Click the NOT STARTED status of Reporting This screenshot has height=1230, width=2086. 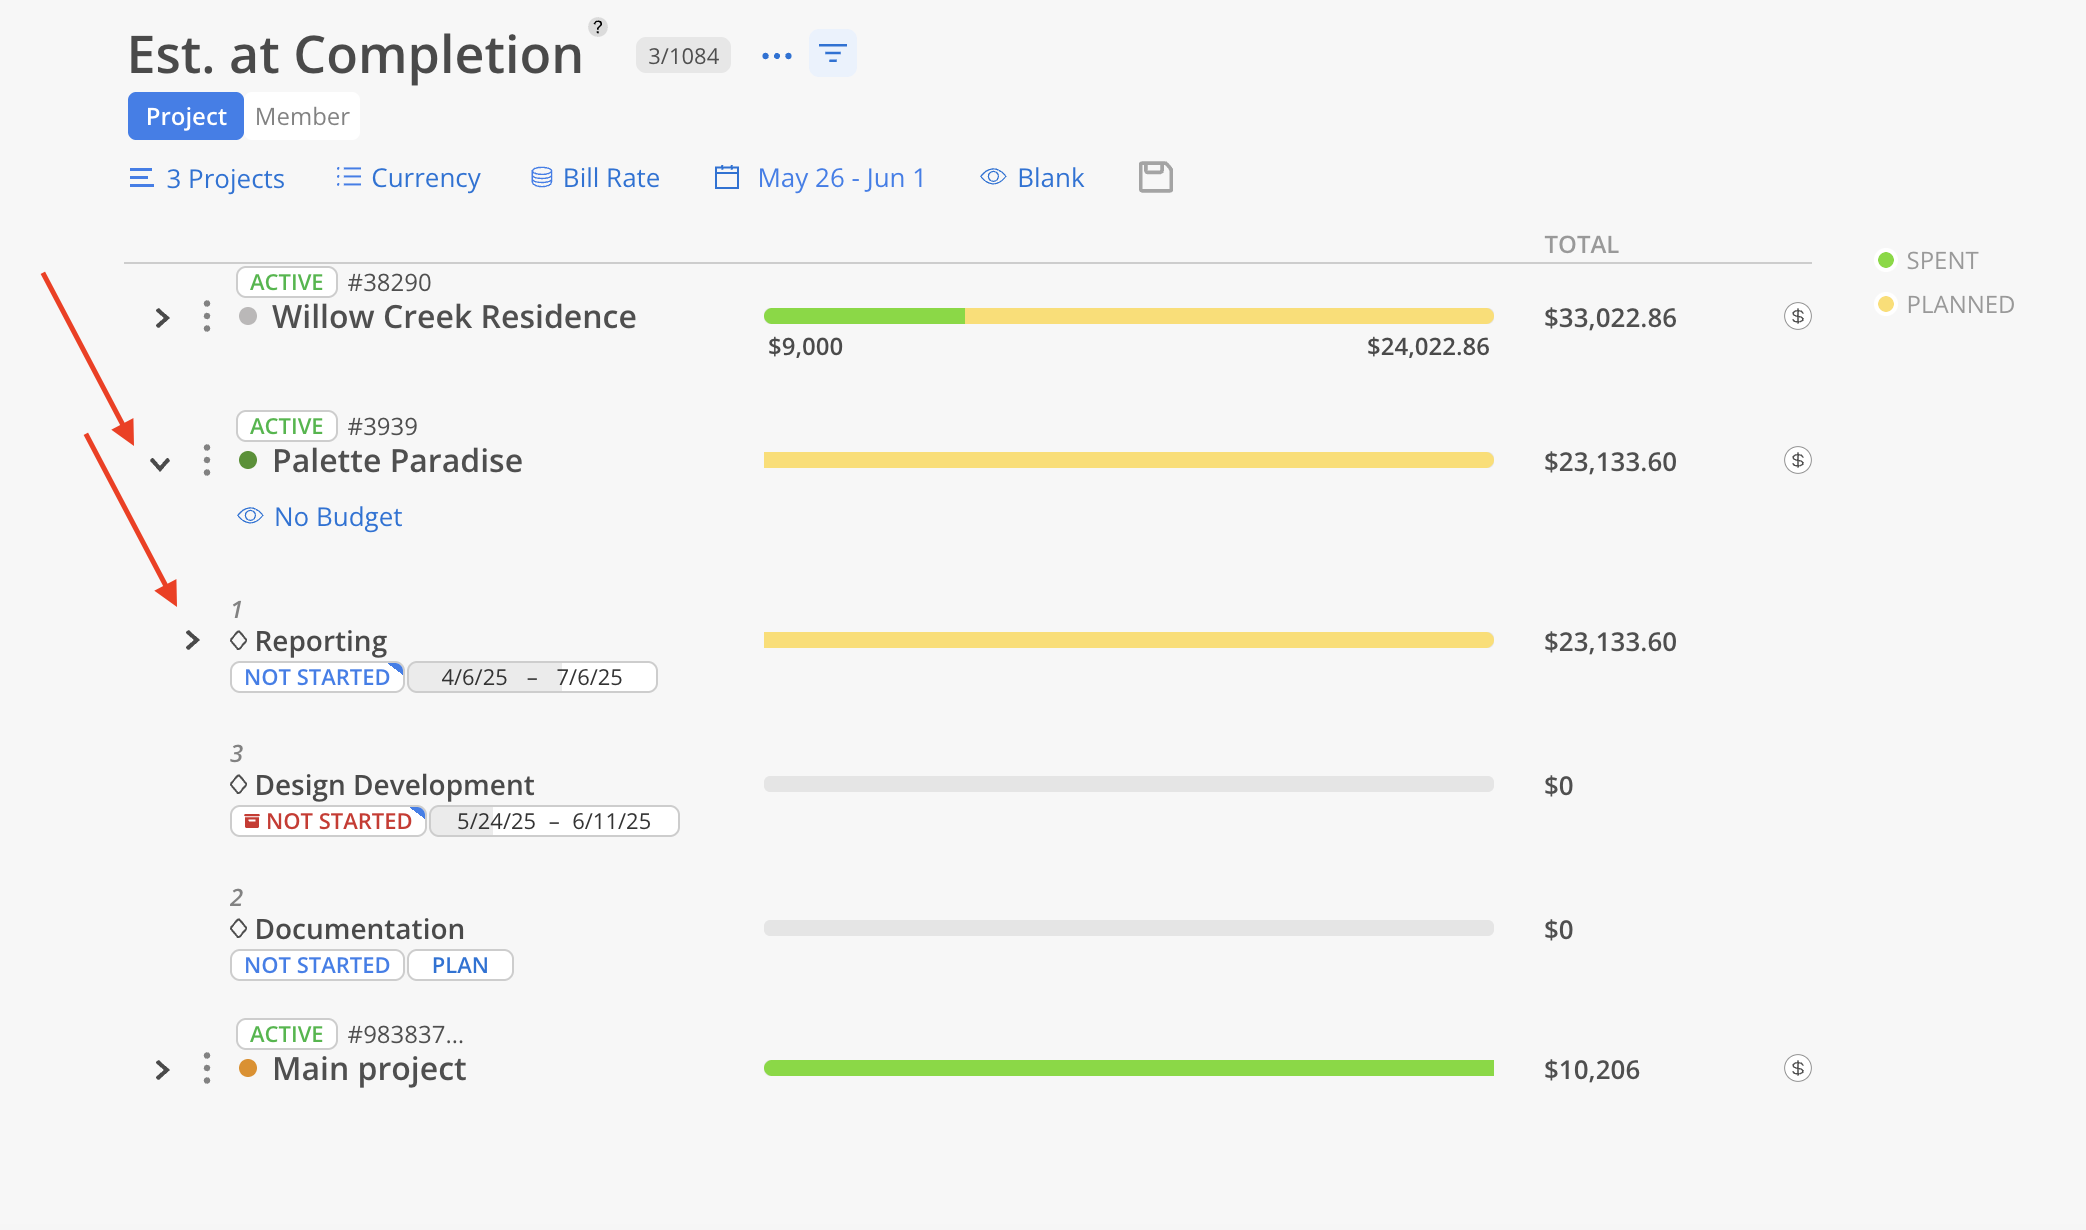pos(317,677)
